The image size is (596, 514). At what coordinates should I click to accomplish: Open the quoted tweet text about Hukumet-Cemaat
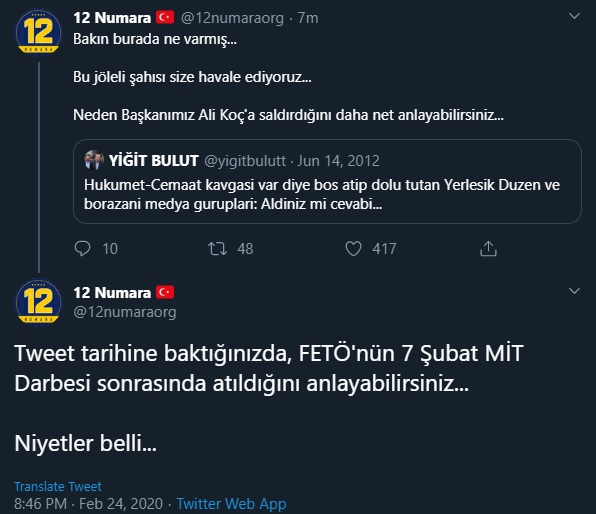tap(322, 194)
